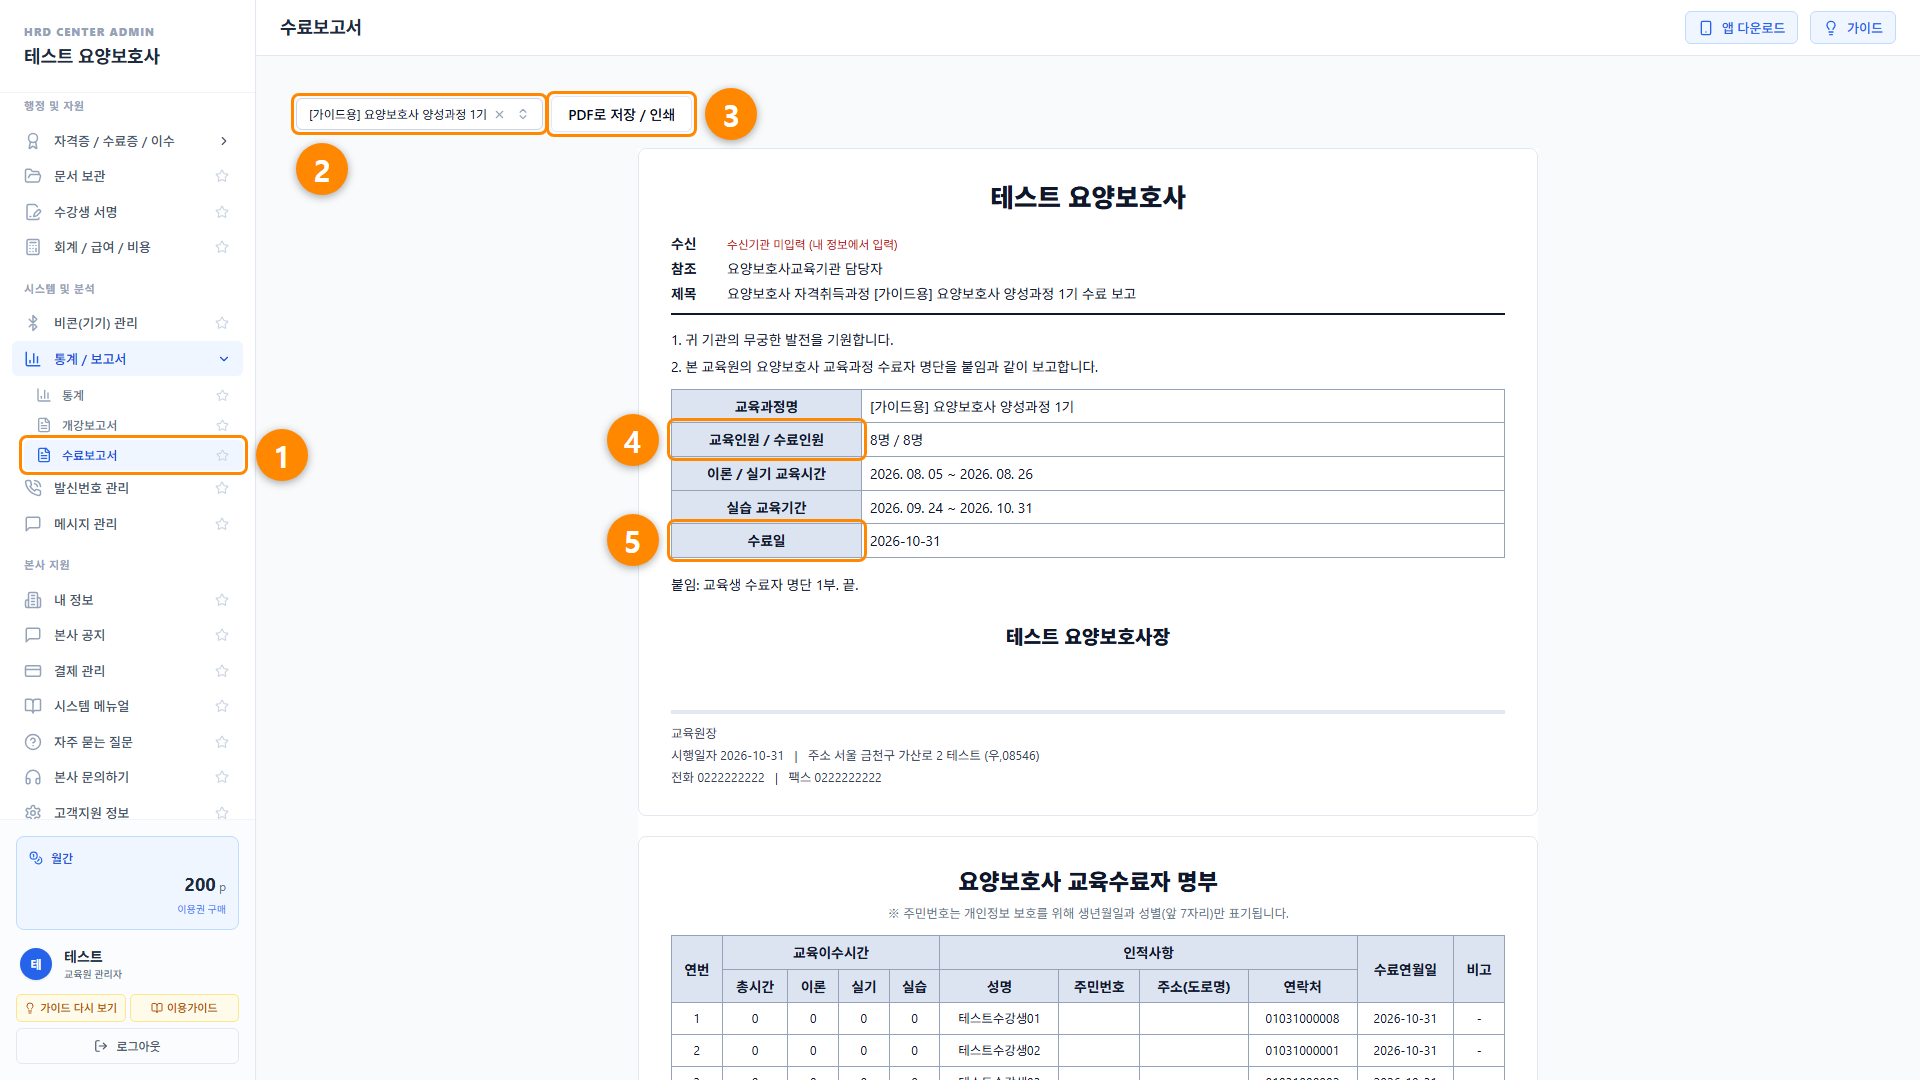Click the 결제 관리 card icon

click(33, 671)
